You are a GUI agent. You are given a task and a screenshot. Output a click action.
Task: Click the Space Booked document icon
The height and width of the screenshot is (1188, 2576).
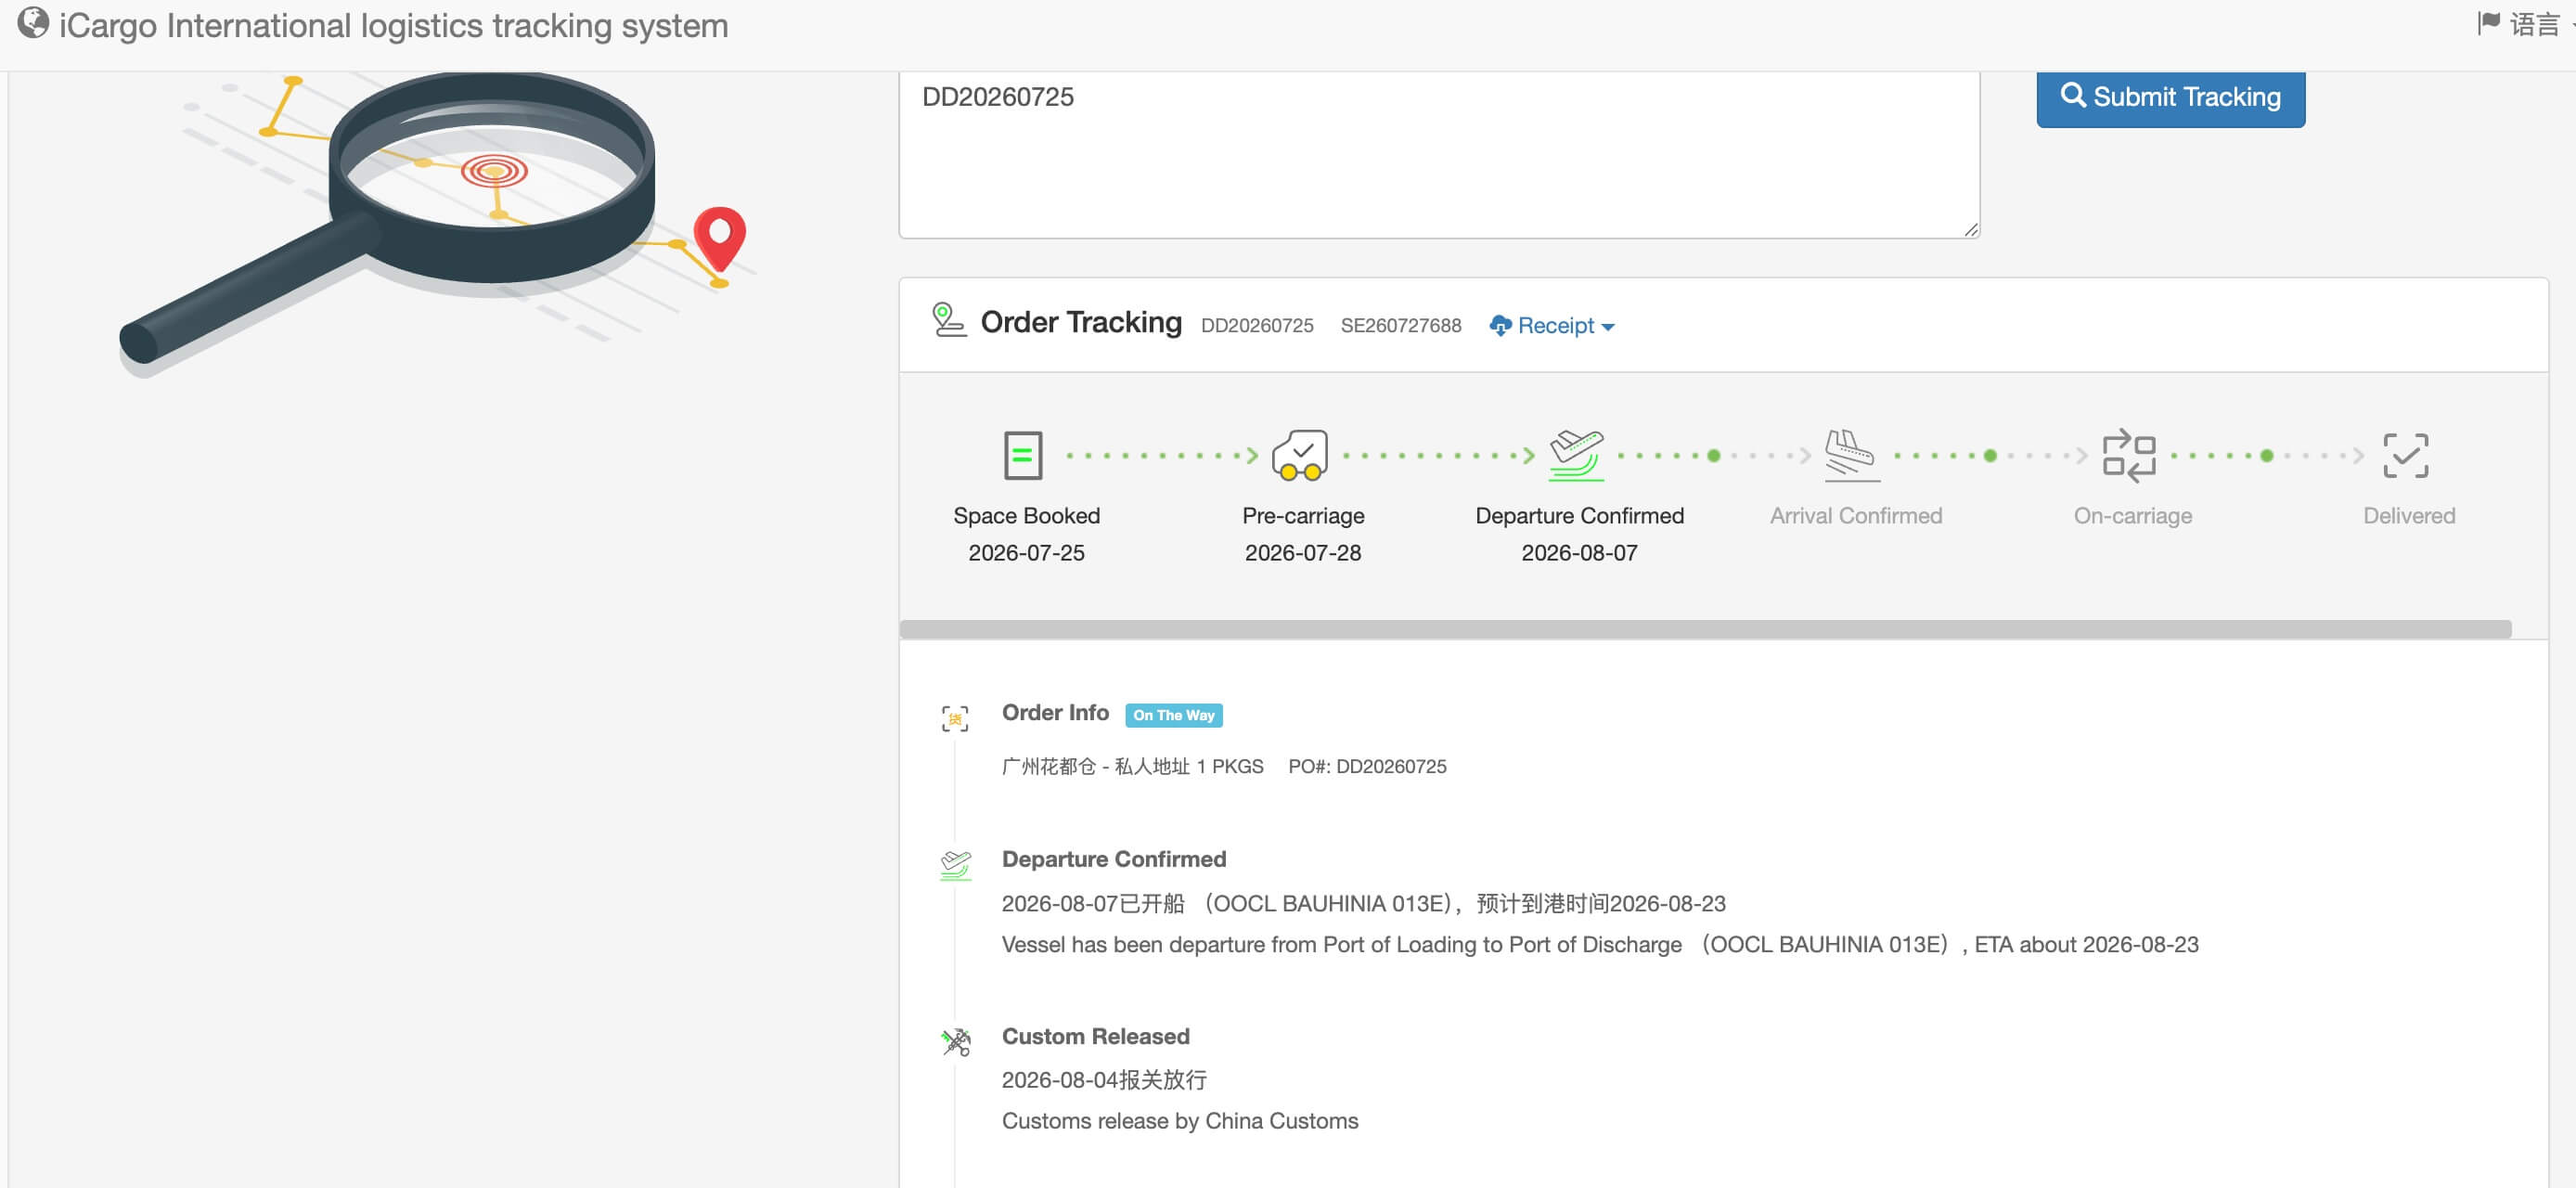click(1022, 455)
